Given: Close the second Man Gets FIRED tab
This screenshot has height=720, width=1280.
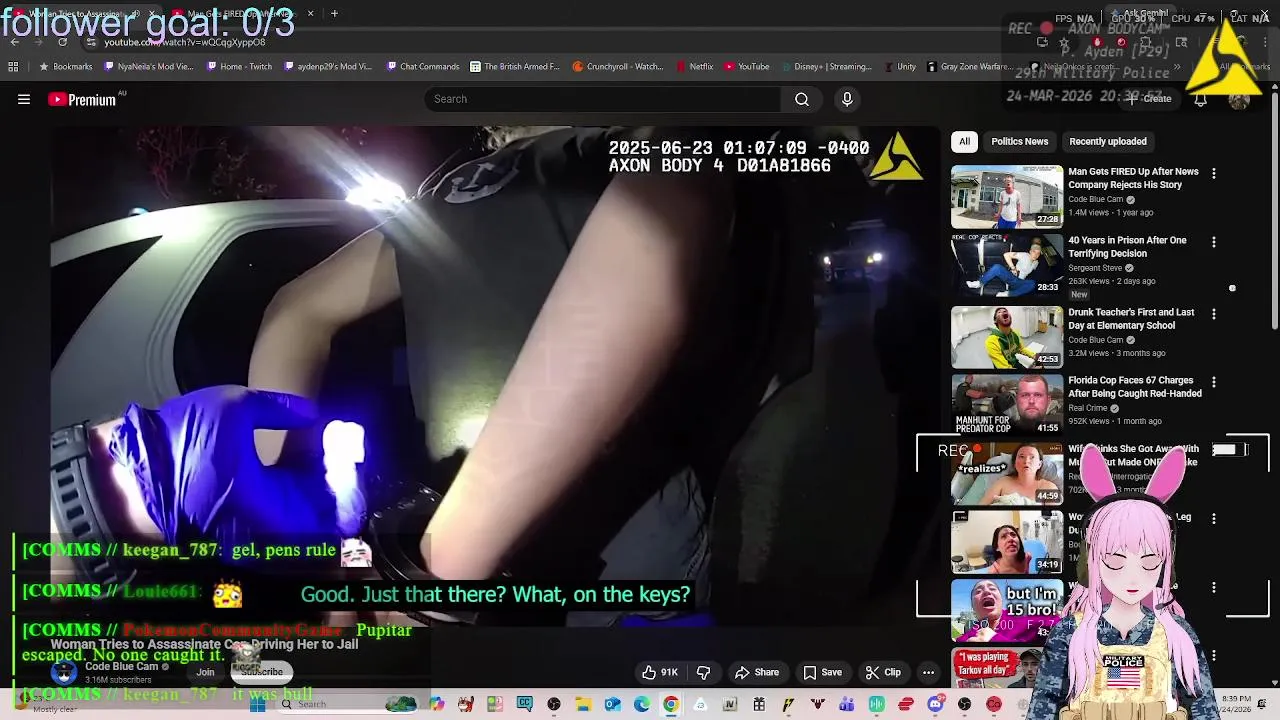Looking at the screenshot, I should (310, 14).
